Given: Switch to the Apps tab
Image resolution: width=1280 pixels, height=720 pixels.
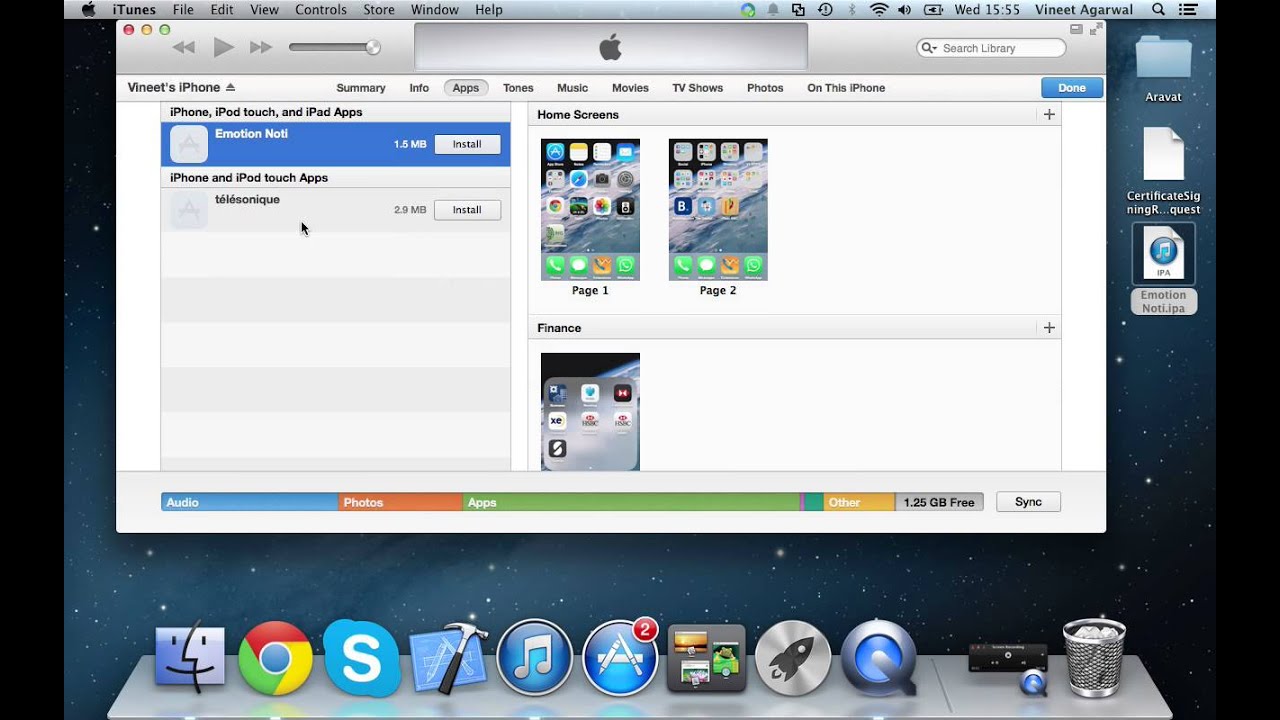Looking at the screenshot, I should 466,88.
